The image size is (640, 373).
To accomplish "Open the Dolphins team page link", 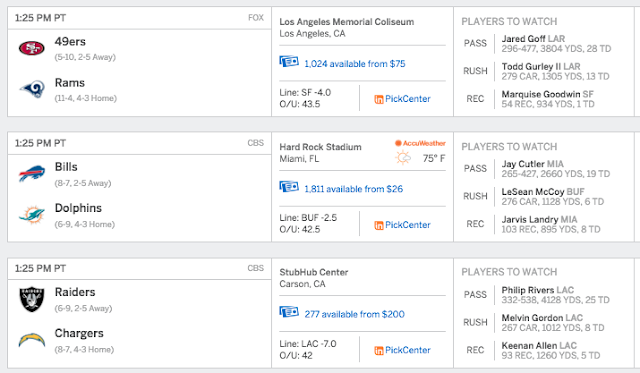I will (x=78, y=208).
